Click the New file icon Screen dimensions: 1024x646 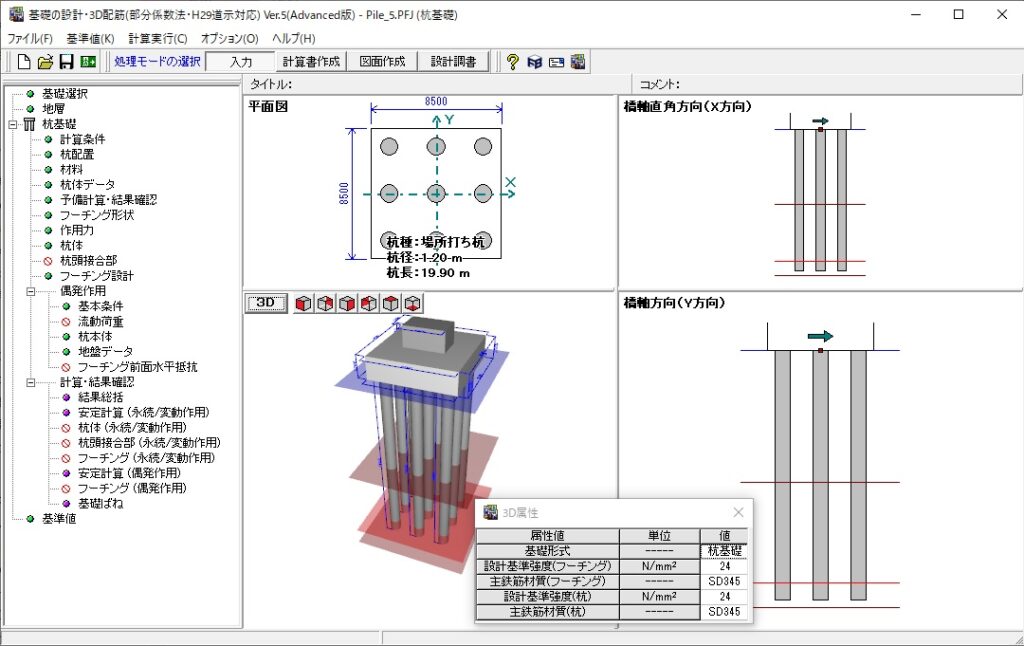pyautogui.click(x=24, y=62)
